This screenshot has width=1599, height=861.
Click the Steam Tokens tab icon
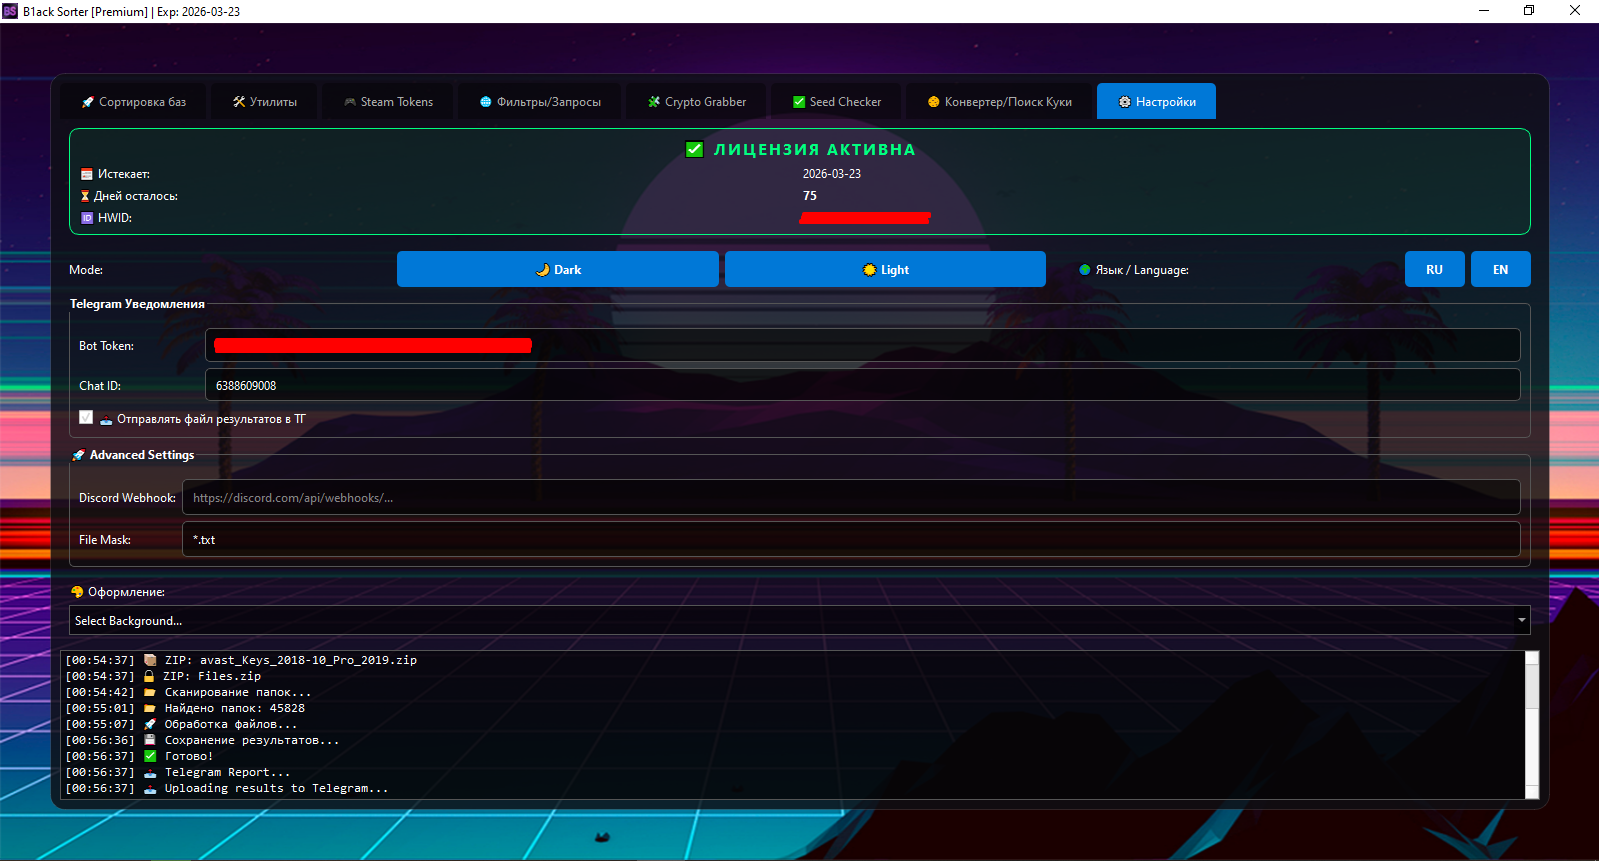point(350,102)
